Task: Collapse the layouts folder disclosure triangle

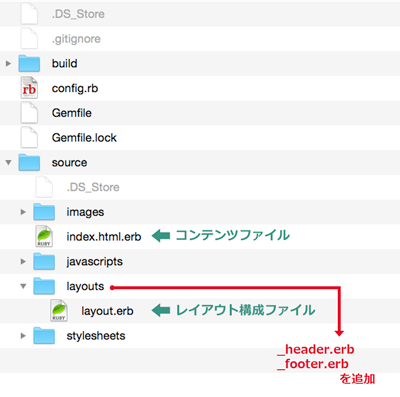Action: tap(23, 286)
